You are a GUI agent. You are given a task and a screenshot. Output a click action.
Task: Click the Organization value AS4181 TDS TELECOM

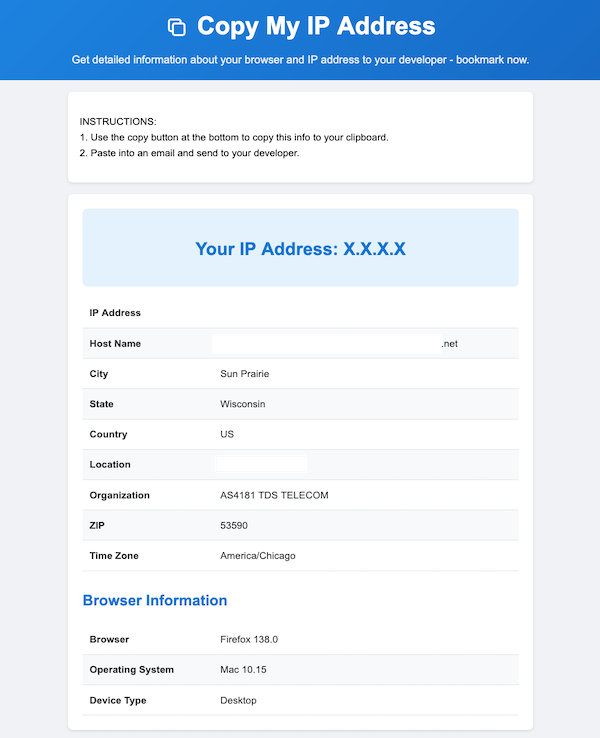(x=274, y=495)
